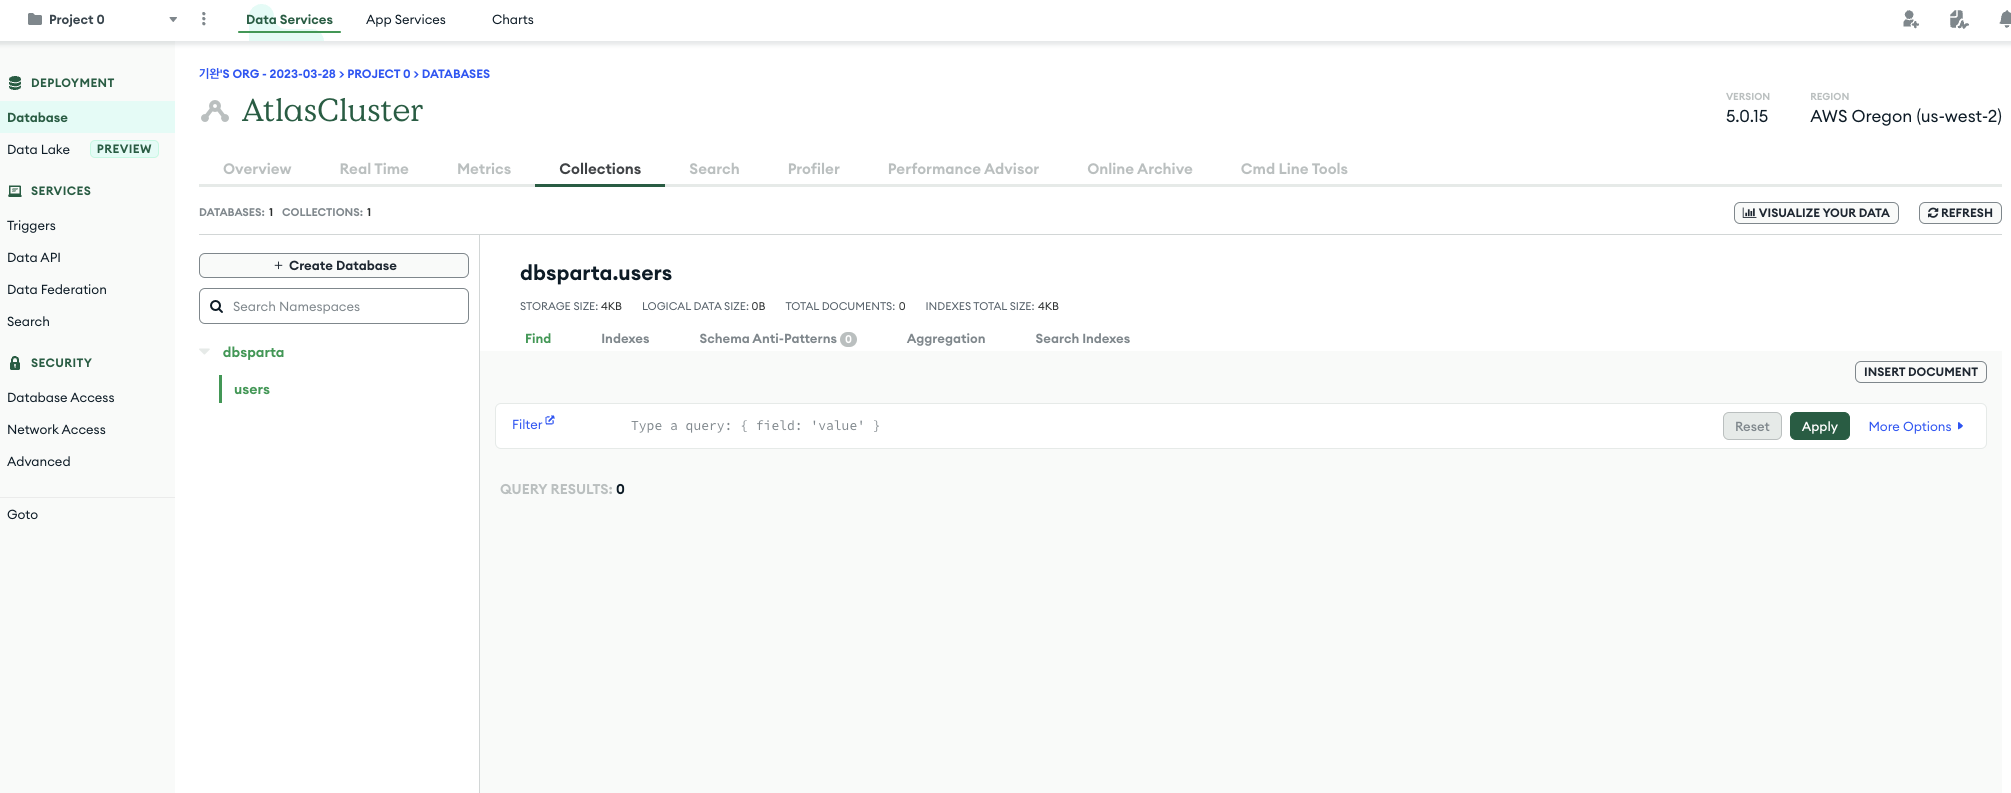Select the Collections tab
The width and height of the screenshot is (2011, 793).
coord(600,169)
